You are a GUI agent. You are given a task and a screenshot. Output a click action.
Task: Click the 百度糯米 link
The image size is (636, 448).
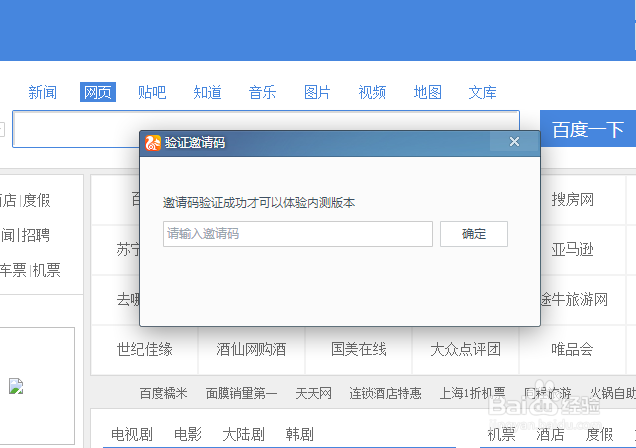163,393
